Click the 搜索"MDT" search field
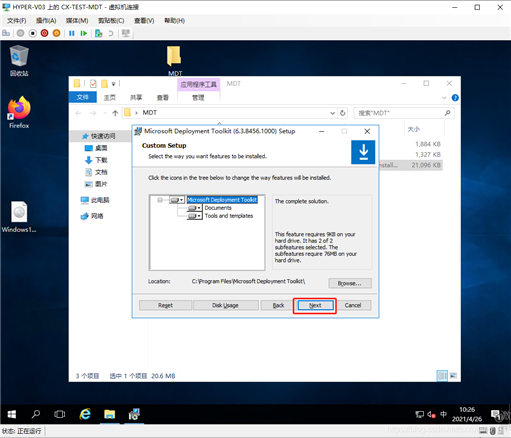This screenshot has height=438, width=511. pyautogui.click(x=403, y=113)
